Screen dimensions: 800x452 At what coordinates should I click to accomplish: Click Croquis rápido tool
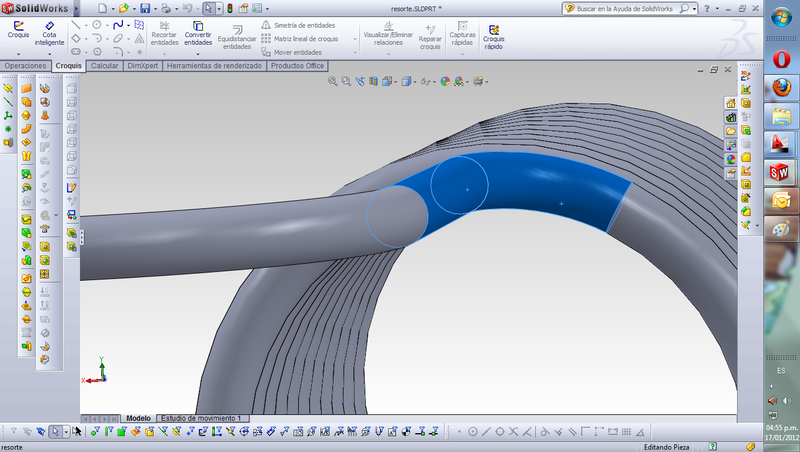click(x=493, y=37)
